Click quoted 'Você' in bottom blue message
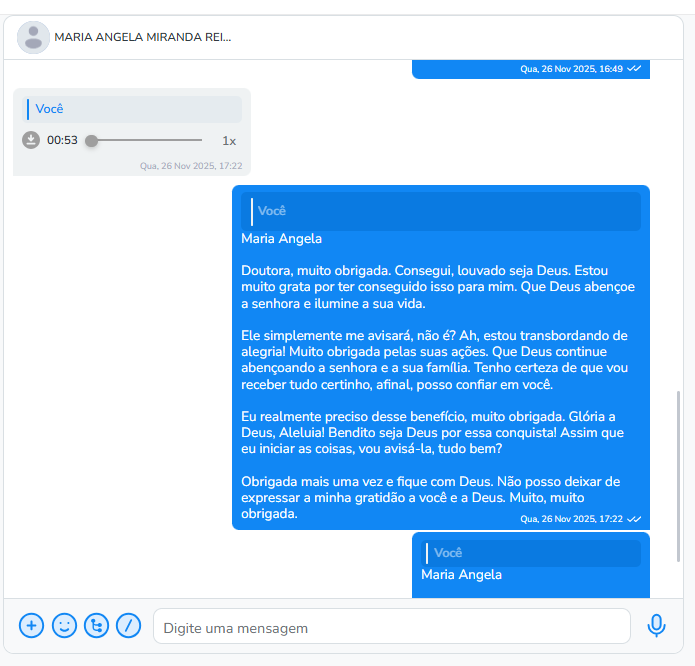This screenshot has height=666, width=695. click(532, 553)
